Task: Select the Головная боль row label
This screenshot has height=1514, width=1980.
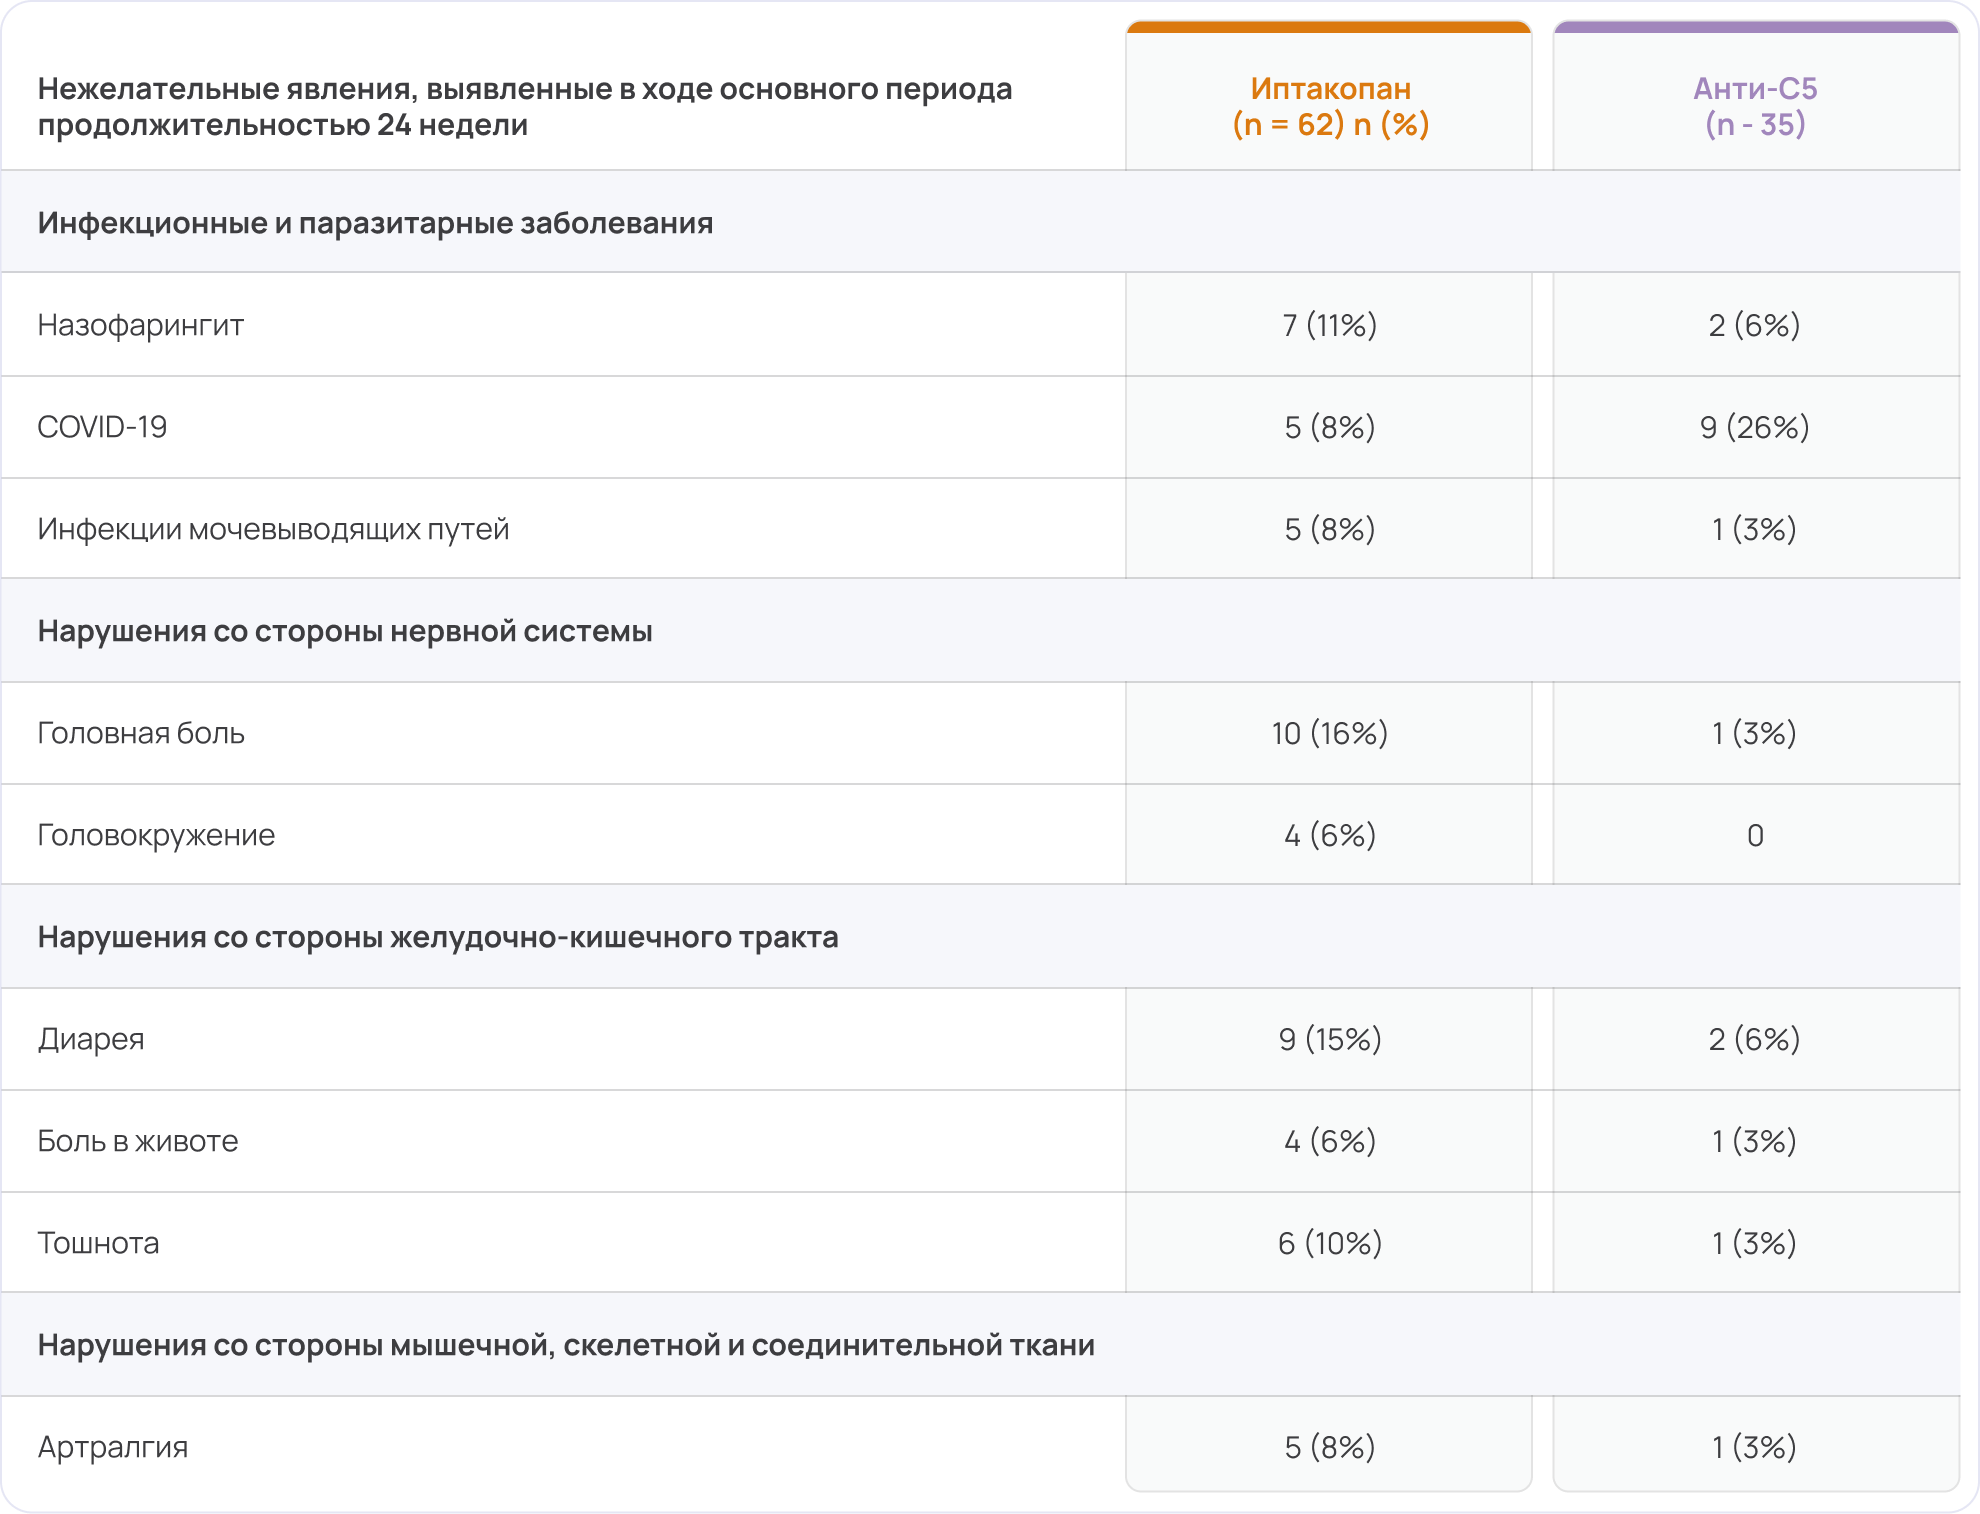Action: [x=141, y=733]
